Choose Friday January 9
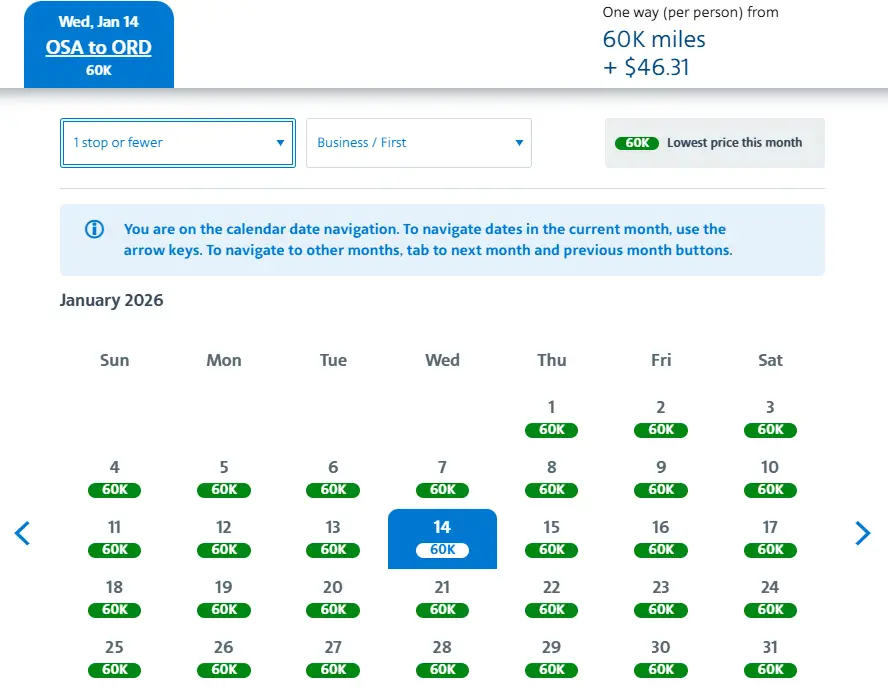Screen dimensions: 888x693 660,479
